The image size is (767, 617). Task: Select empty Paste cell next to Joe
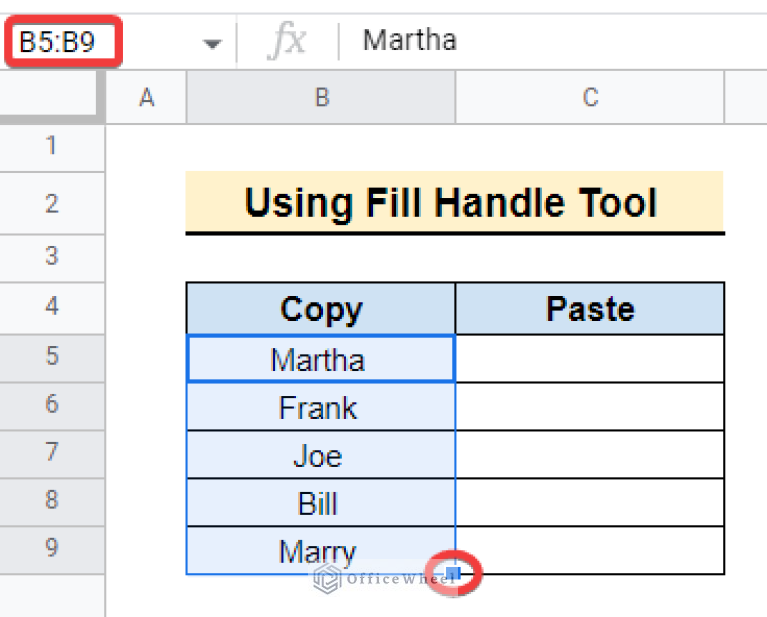click(x=590, y=455)
